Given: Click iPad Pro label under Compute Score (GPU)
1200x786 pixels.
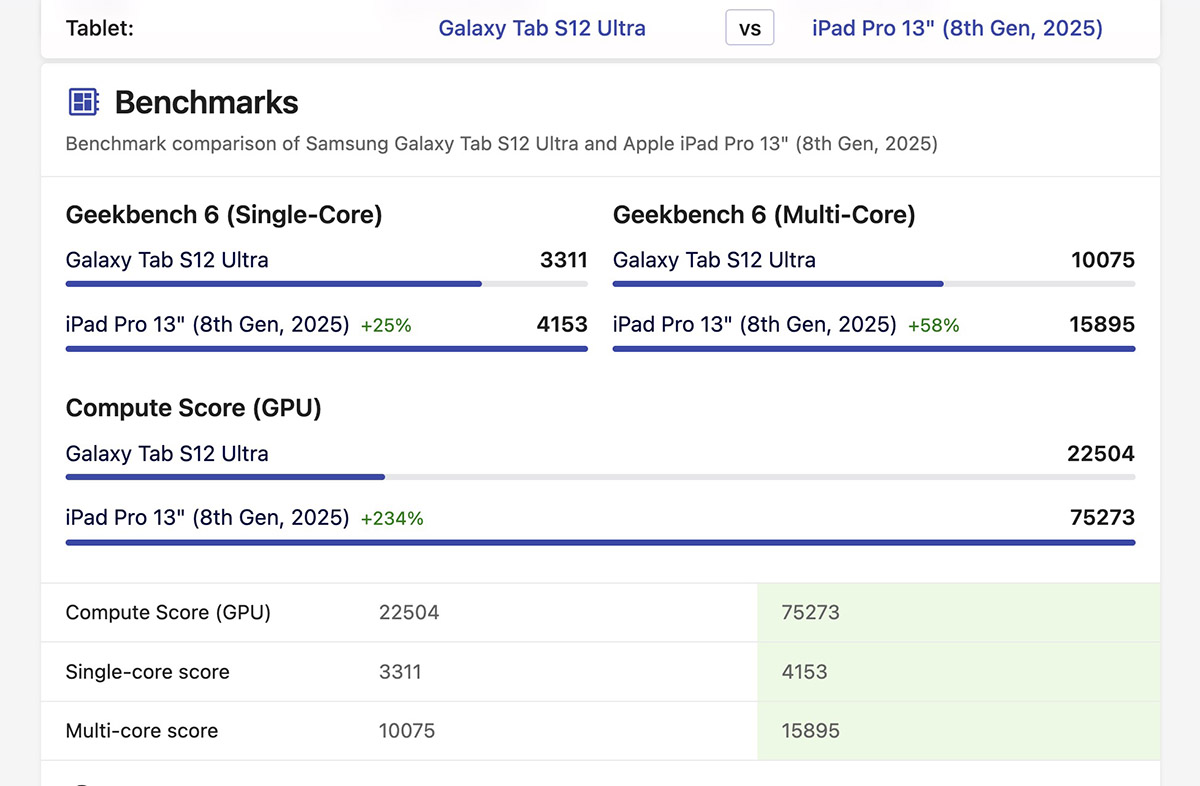Looking at the screenshot, I should coord(208,518).
